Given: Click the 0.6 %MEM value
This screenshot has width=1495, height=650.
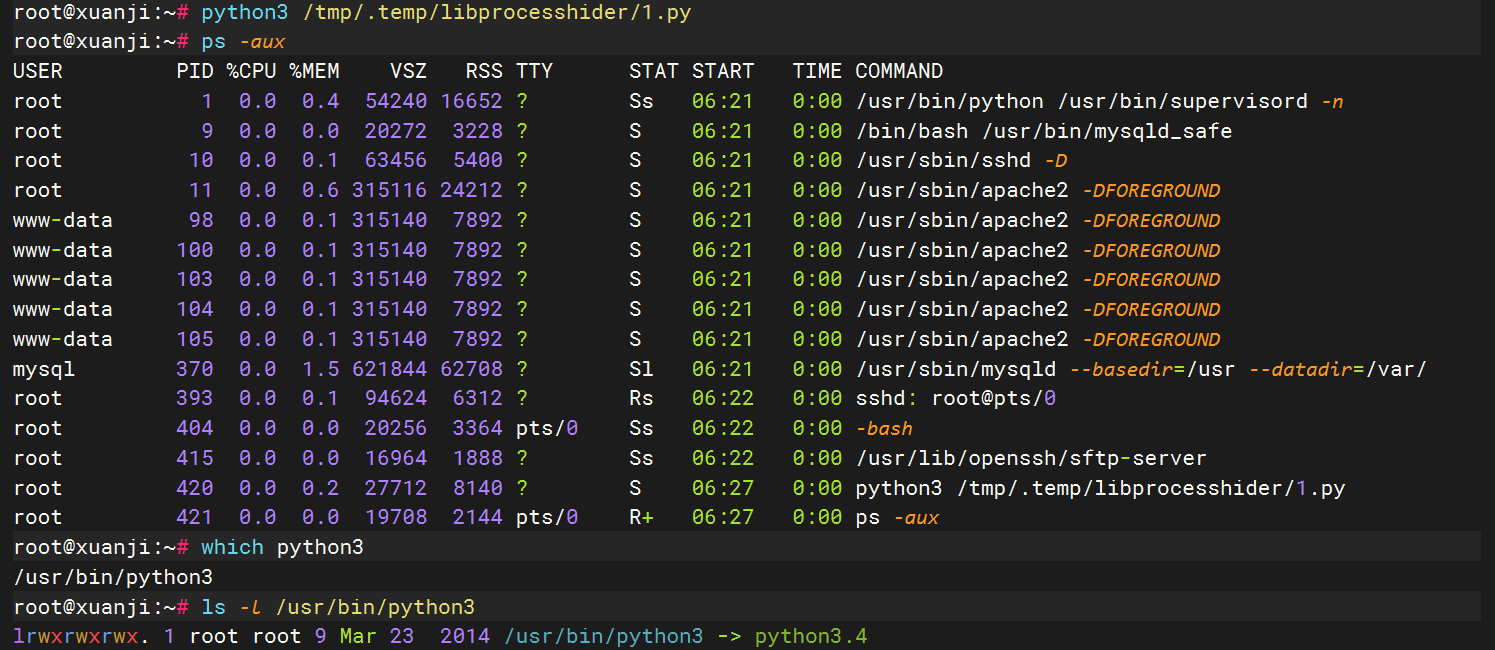Looking at the screenshot, I should tap(321, 190).
